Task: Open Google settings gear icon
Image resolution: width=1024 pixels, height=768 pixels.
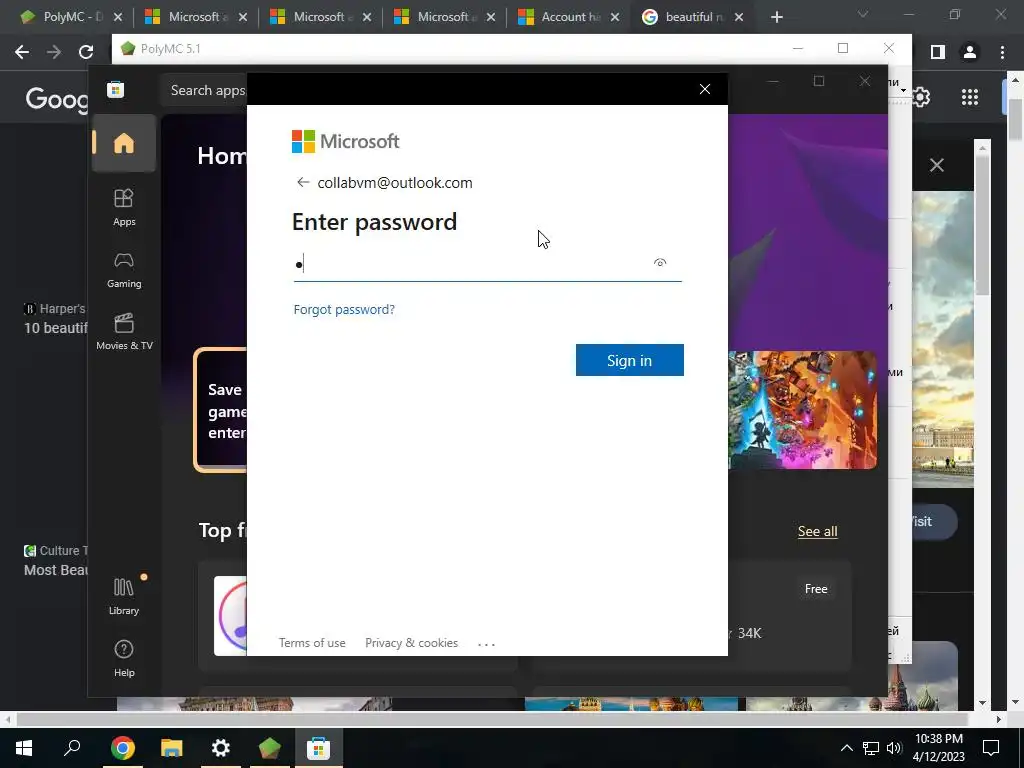Action: (x=921, y=97)
